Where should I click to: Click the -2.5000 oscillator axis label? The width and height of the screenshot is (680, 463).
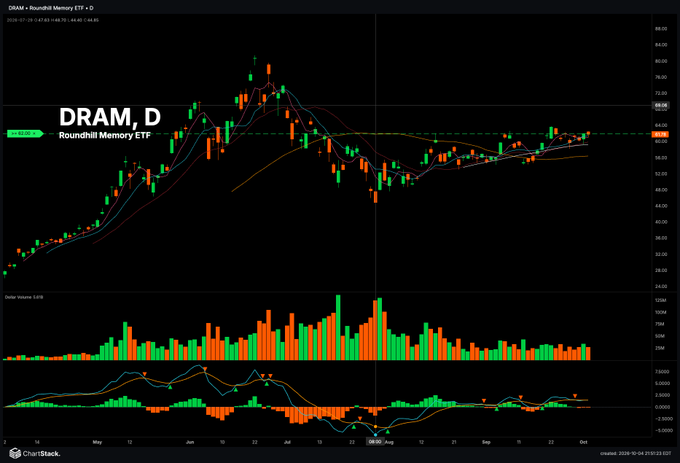click(662, 419)
